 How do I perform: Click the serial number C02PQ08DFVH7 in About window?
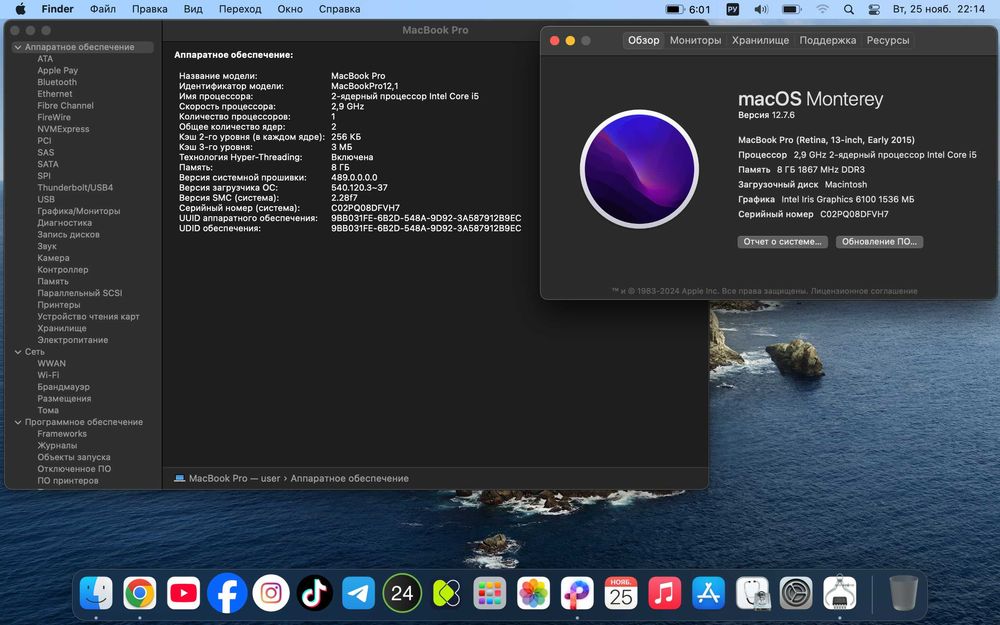(x=854, y=214)
